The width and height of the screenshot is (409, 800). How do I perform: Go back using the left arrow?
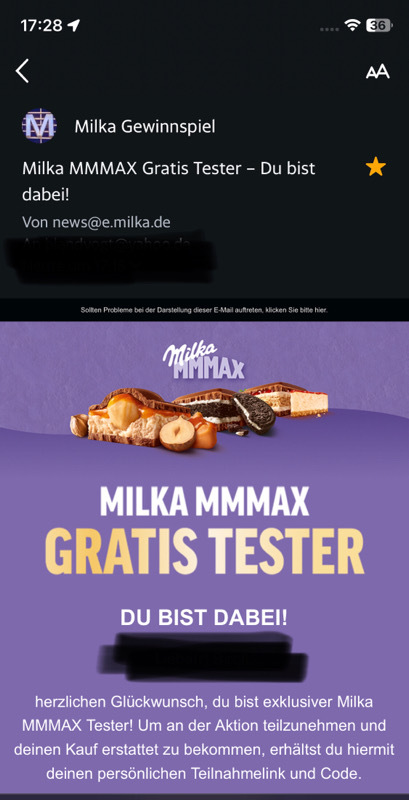point(22,71)
